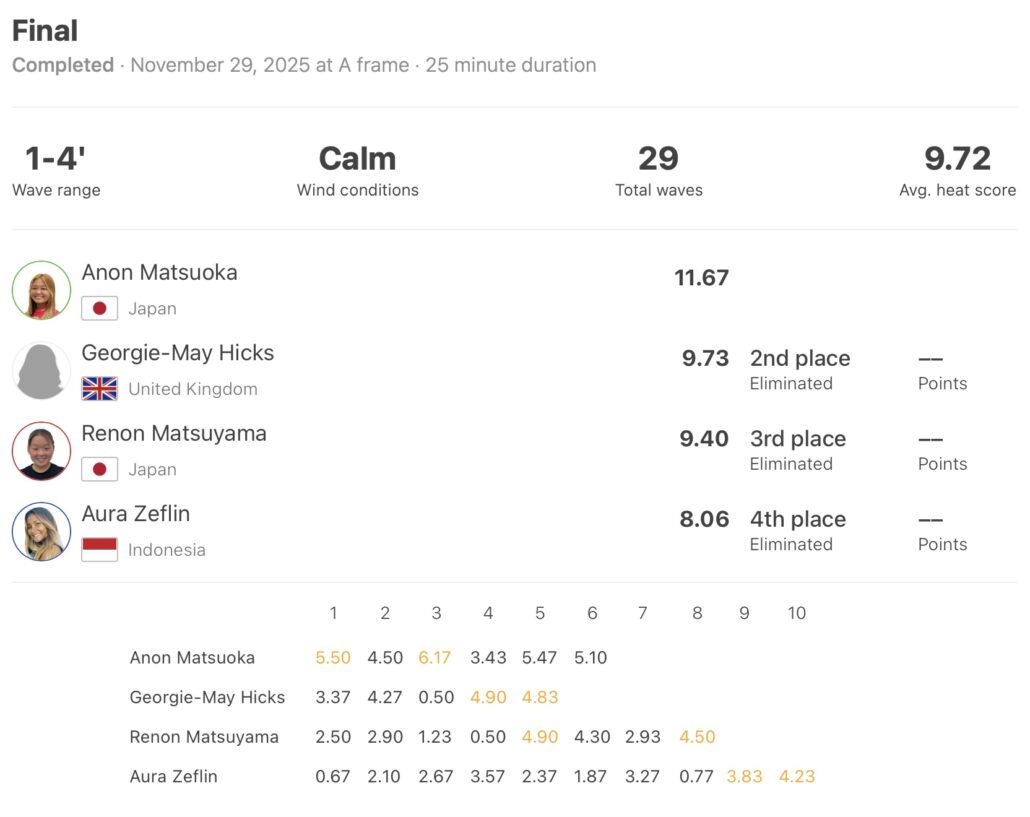This screenshot has height=817, width=1030.
Task: Click Aura Zeflin's 4.23 wave score
Action: click(x=796, y=776)
